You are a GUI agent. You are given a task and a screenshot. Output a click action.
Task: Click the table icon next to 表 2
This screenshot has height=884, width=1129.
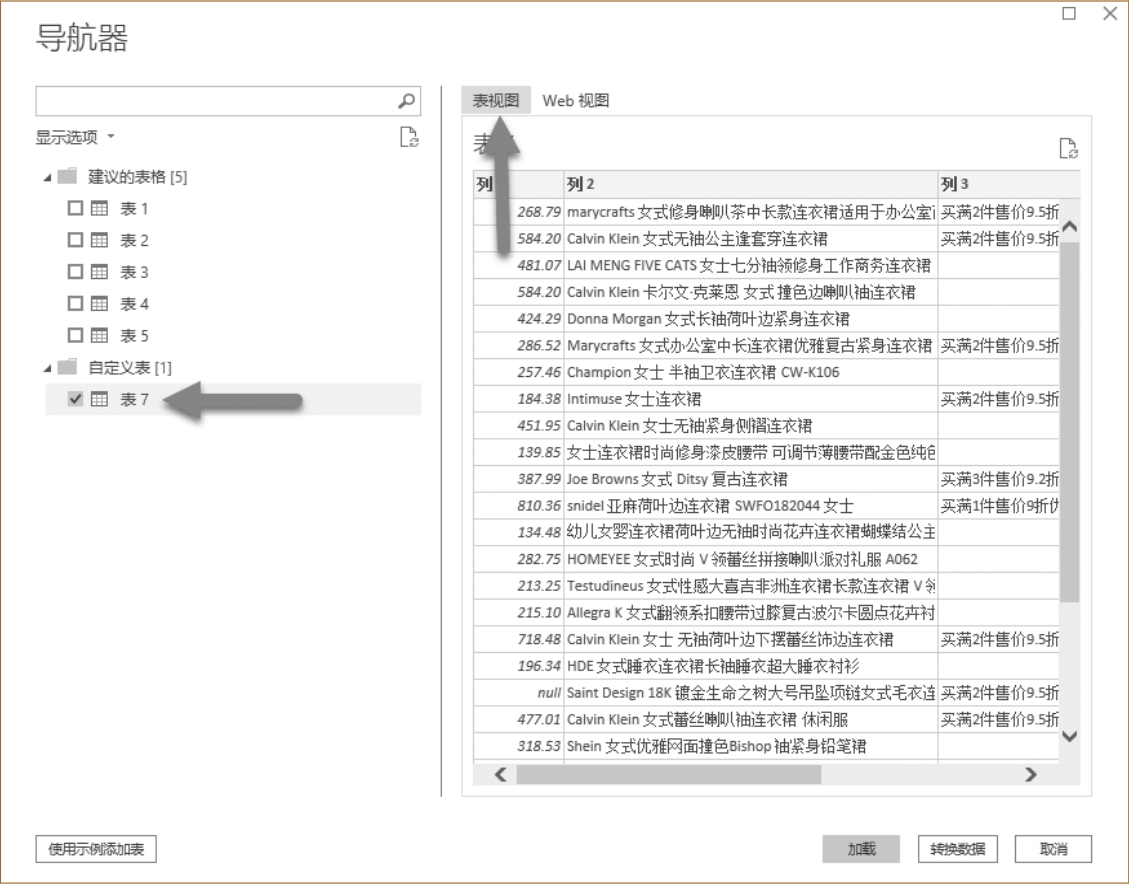(x=99, y=240)
